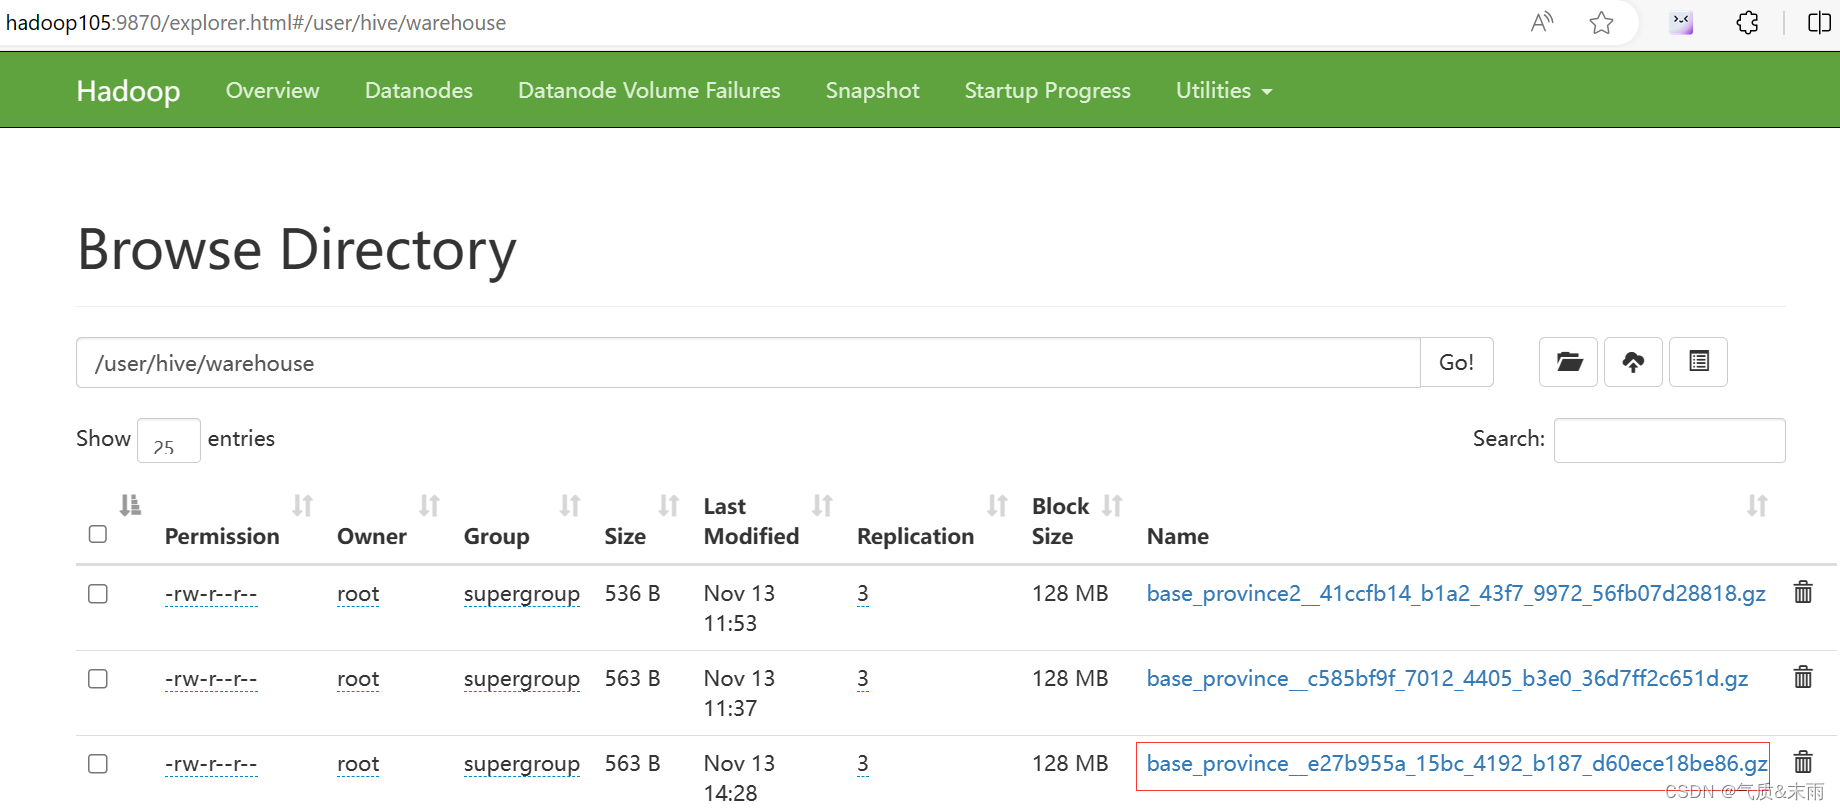Open Datanode Volume Failures tab
This screenshot has height=810, width=1840.
pyautogui.click(x=649, y=90)
